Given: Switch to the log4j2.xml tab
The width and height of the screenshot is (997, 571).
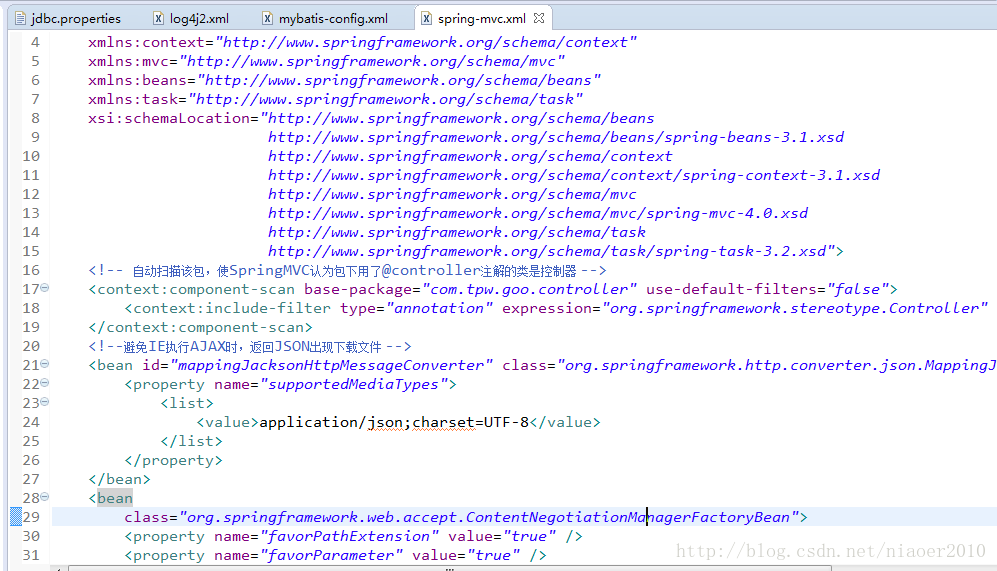Looking at the screenshot, I should pos(191,18).
